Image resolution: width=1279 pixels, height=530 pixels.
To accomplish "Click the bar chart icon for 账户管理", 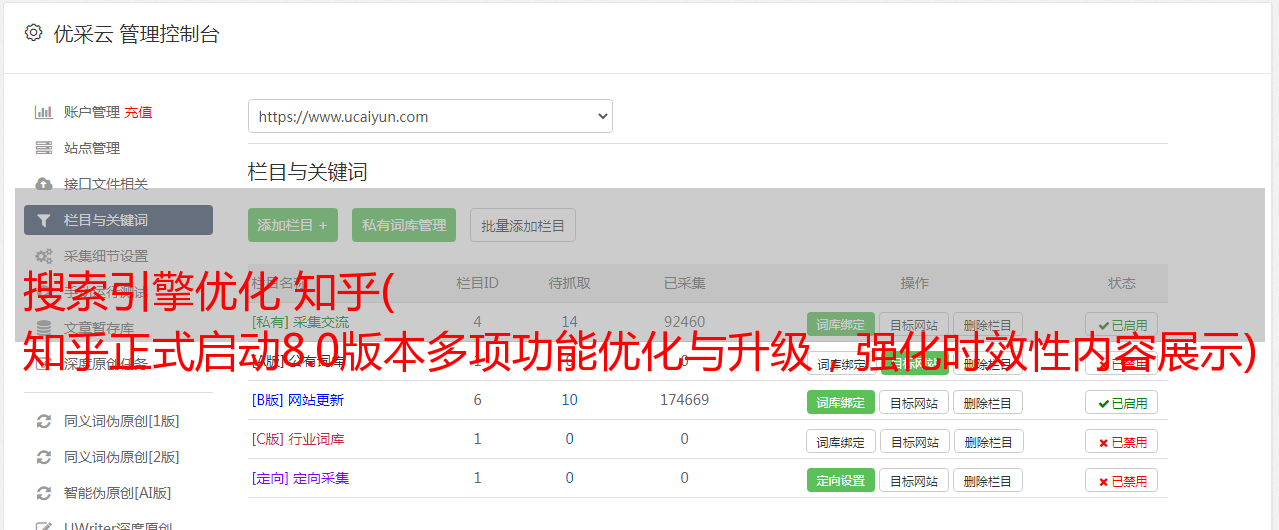I will pyautogui.click(x=44, y=112).
